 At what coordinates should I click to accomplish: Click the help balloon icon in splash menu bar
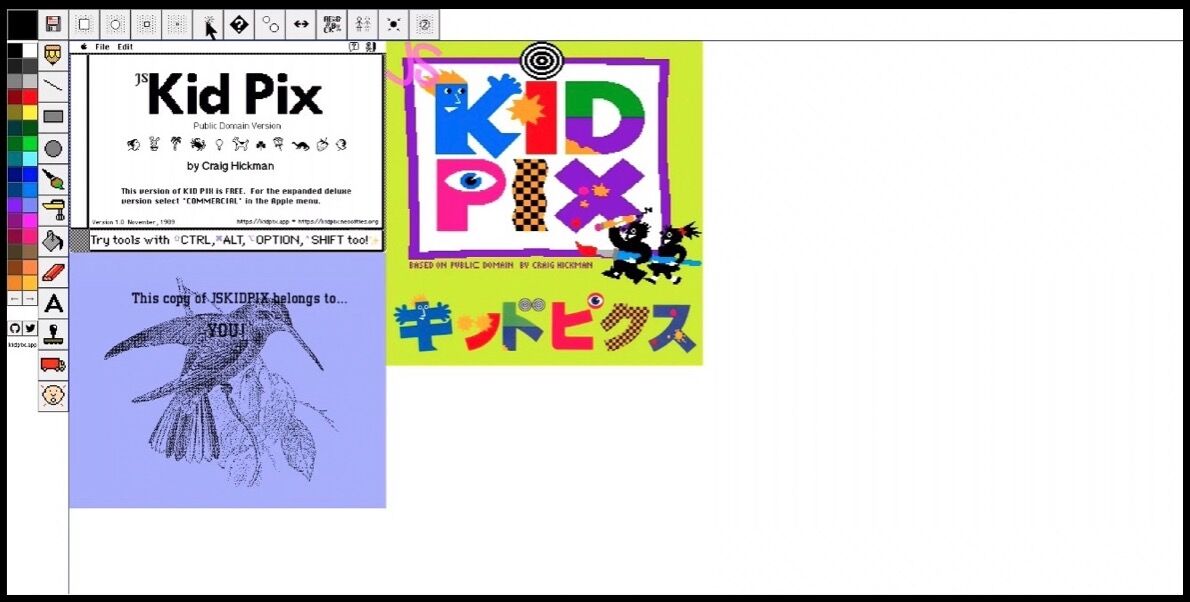tap(354, 47)
